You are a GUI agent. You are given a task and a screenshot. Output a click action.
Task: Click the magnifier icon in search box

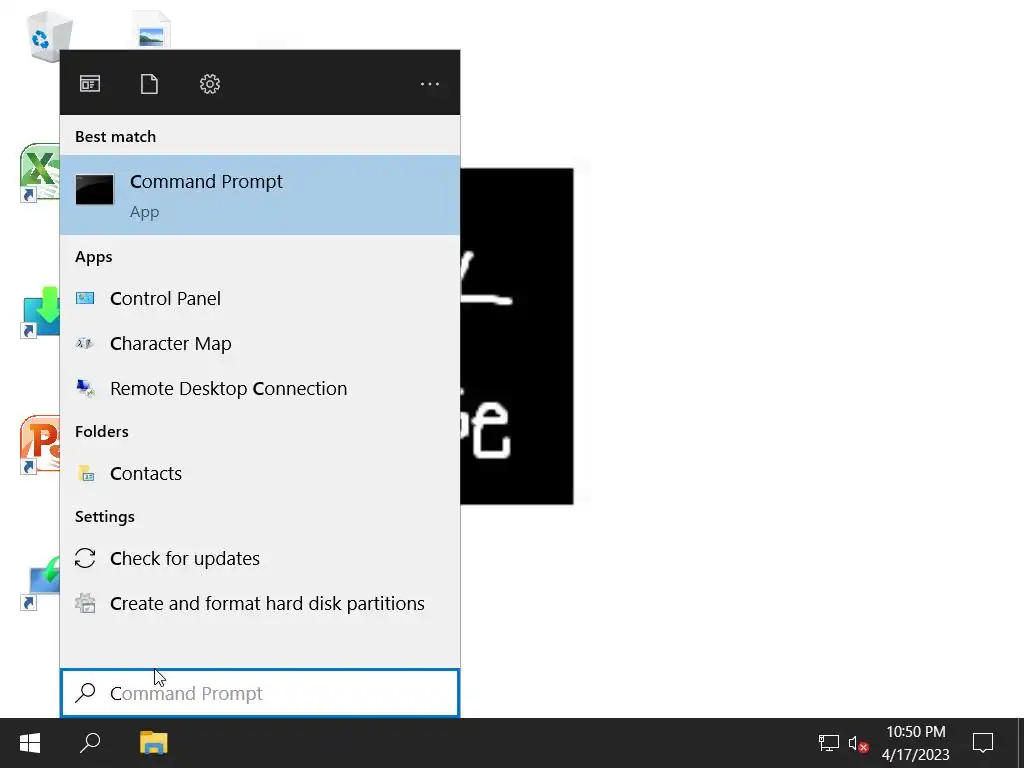tap(86, 693)
